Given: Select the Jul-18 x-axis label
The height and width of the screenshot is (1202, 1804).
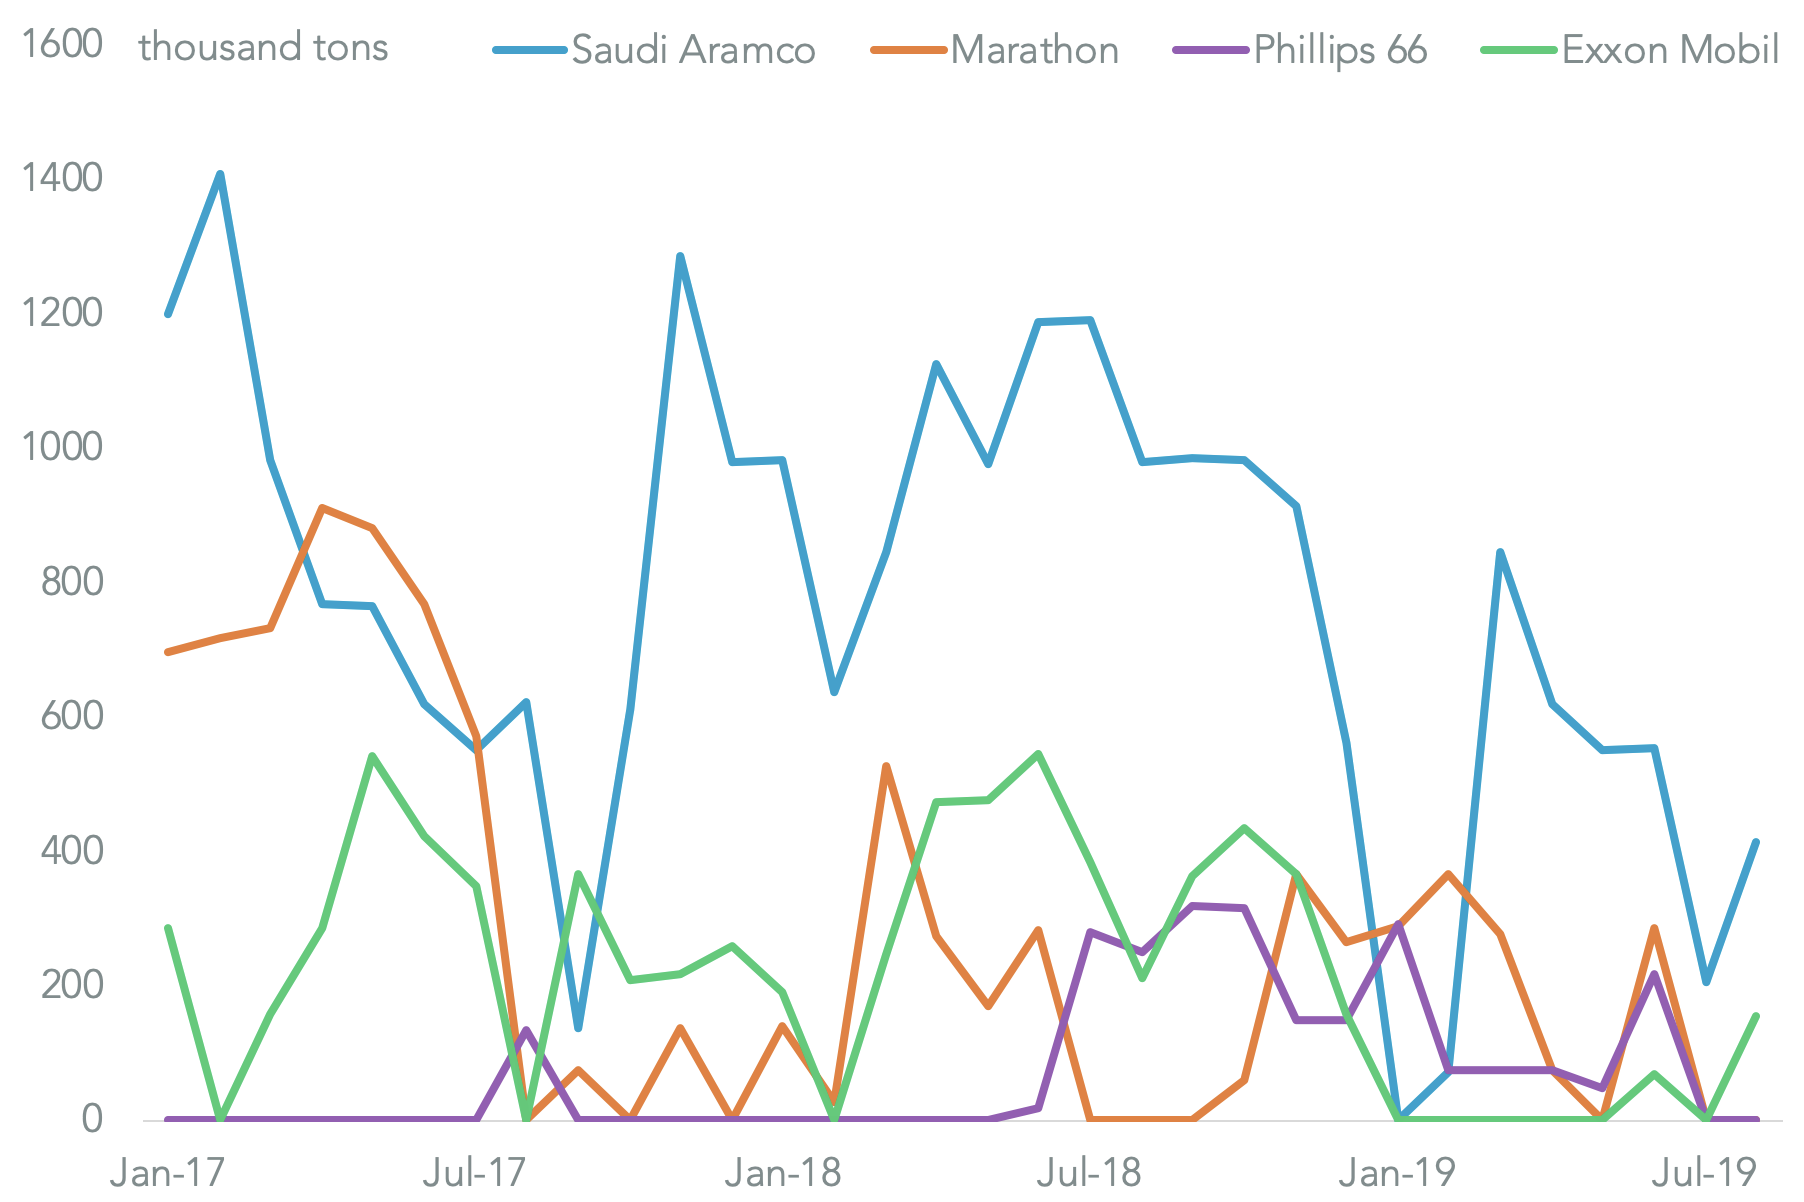Looking at the screenshot, I should (x=1088, y=1172).
